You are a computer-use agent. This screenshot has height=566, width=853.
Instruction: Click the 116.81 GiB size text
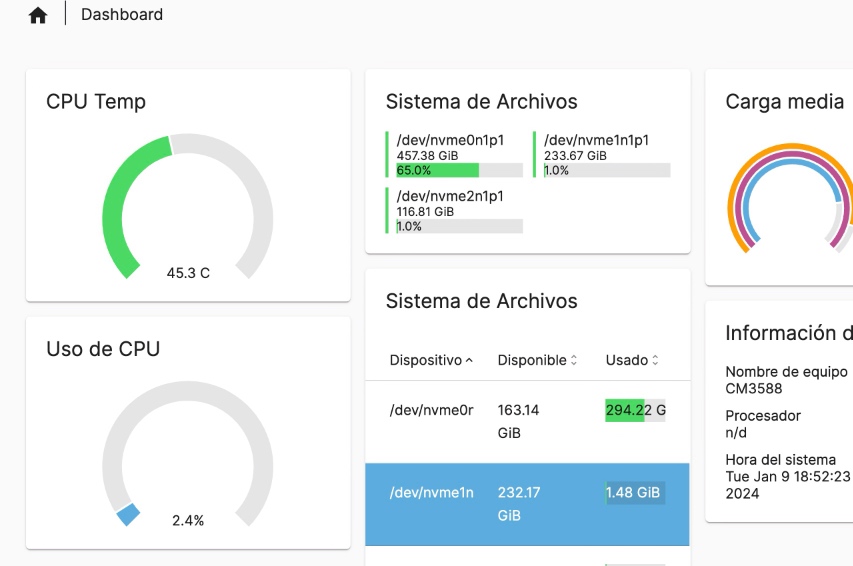(425, 212)
